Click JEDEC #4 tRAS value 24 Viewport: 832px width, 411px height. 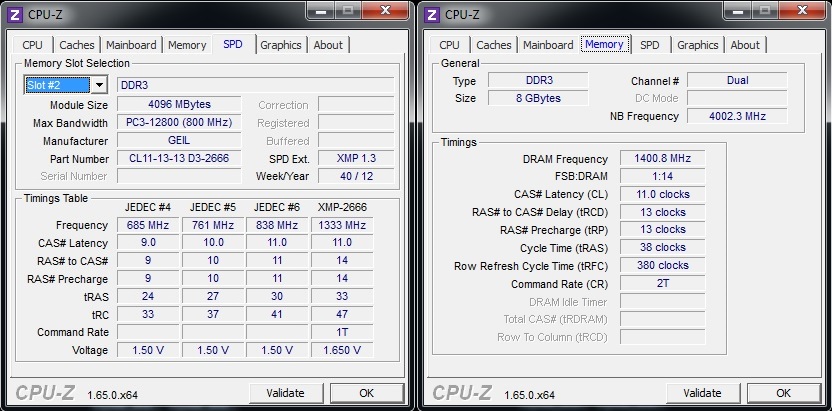pyautogui.click(x=148, y=296)
